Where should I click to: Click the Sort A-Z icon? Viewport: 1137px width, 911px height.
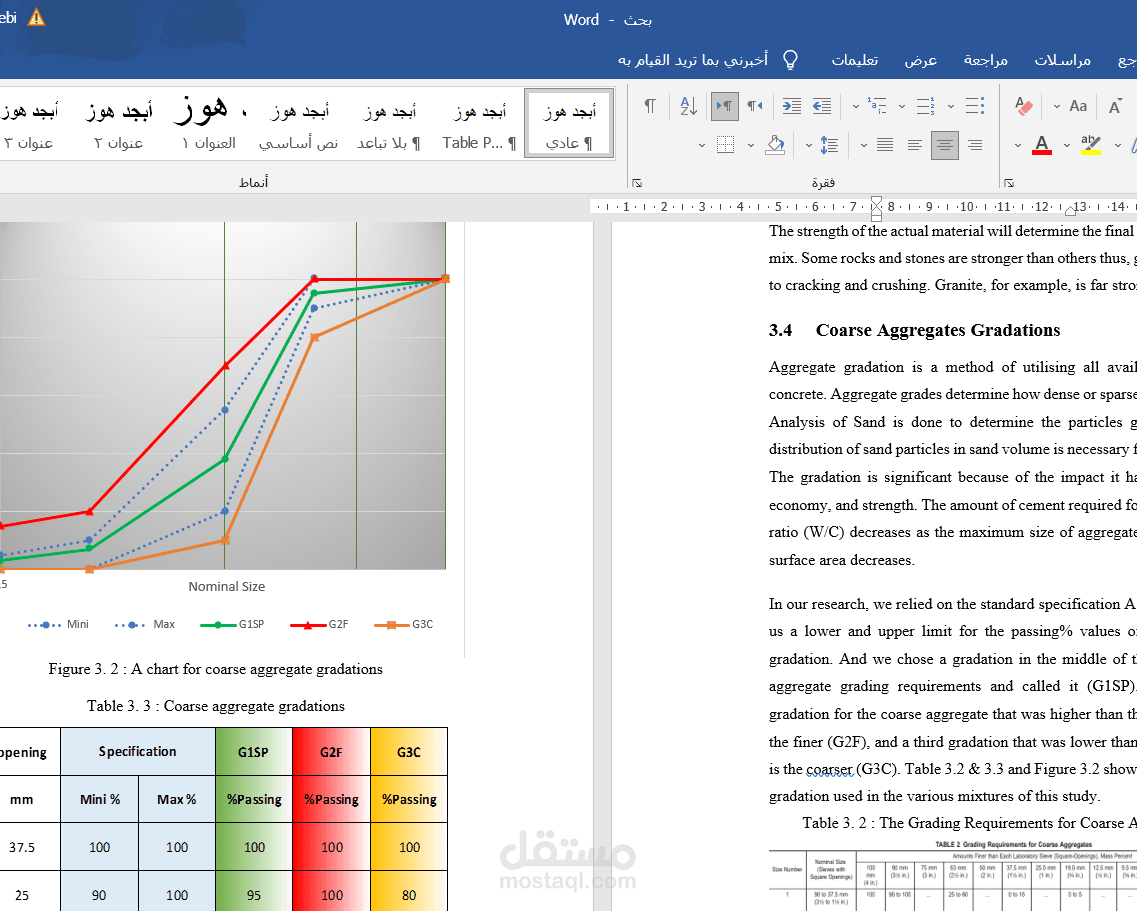point(688,107)
